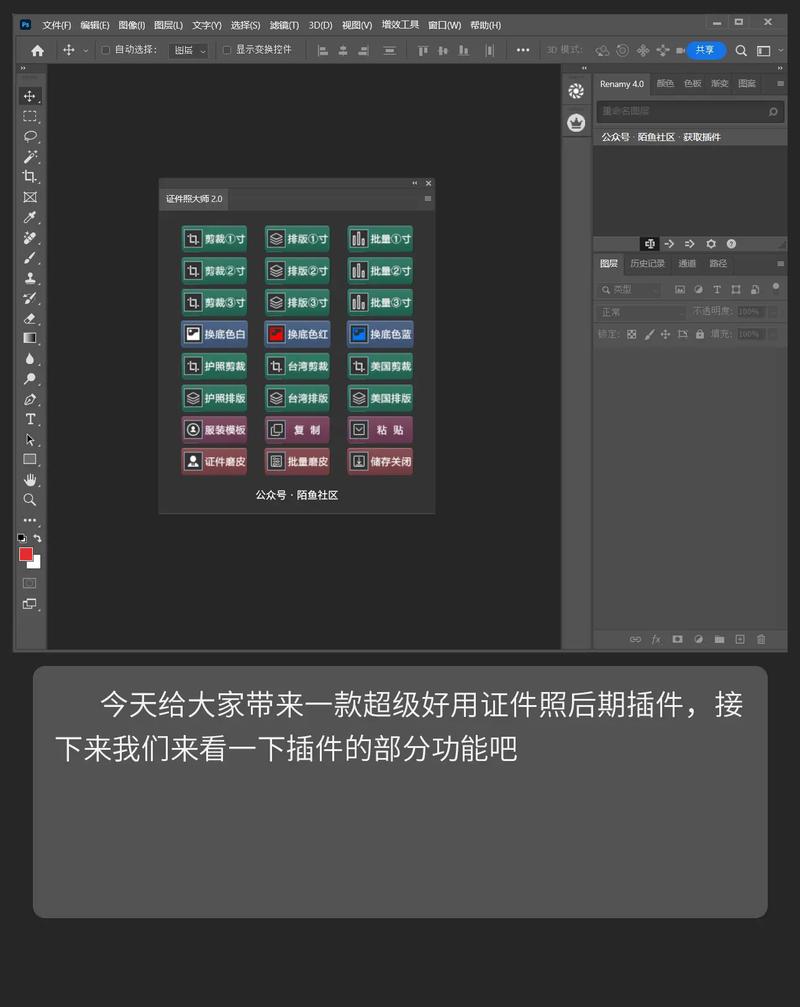Swap foreground and background colors
The width and height of the screenshot is (800, 1007).
tap(38, 538)
